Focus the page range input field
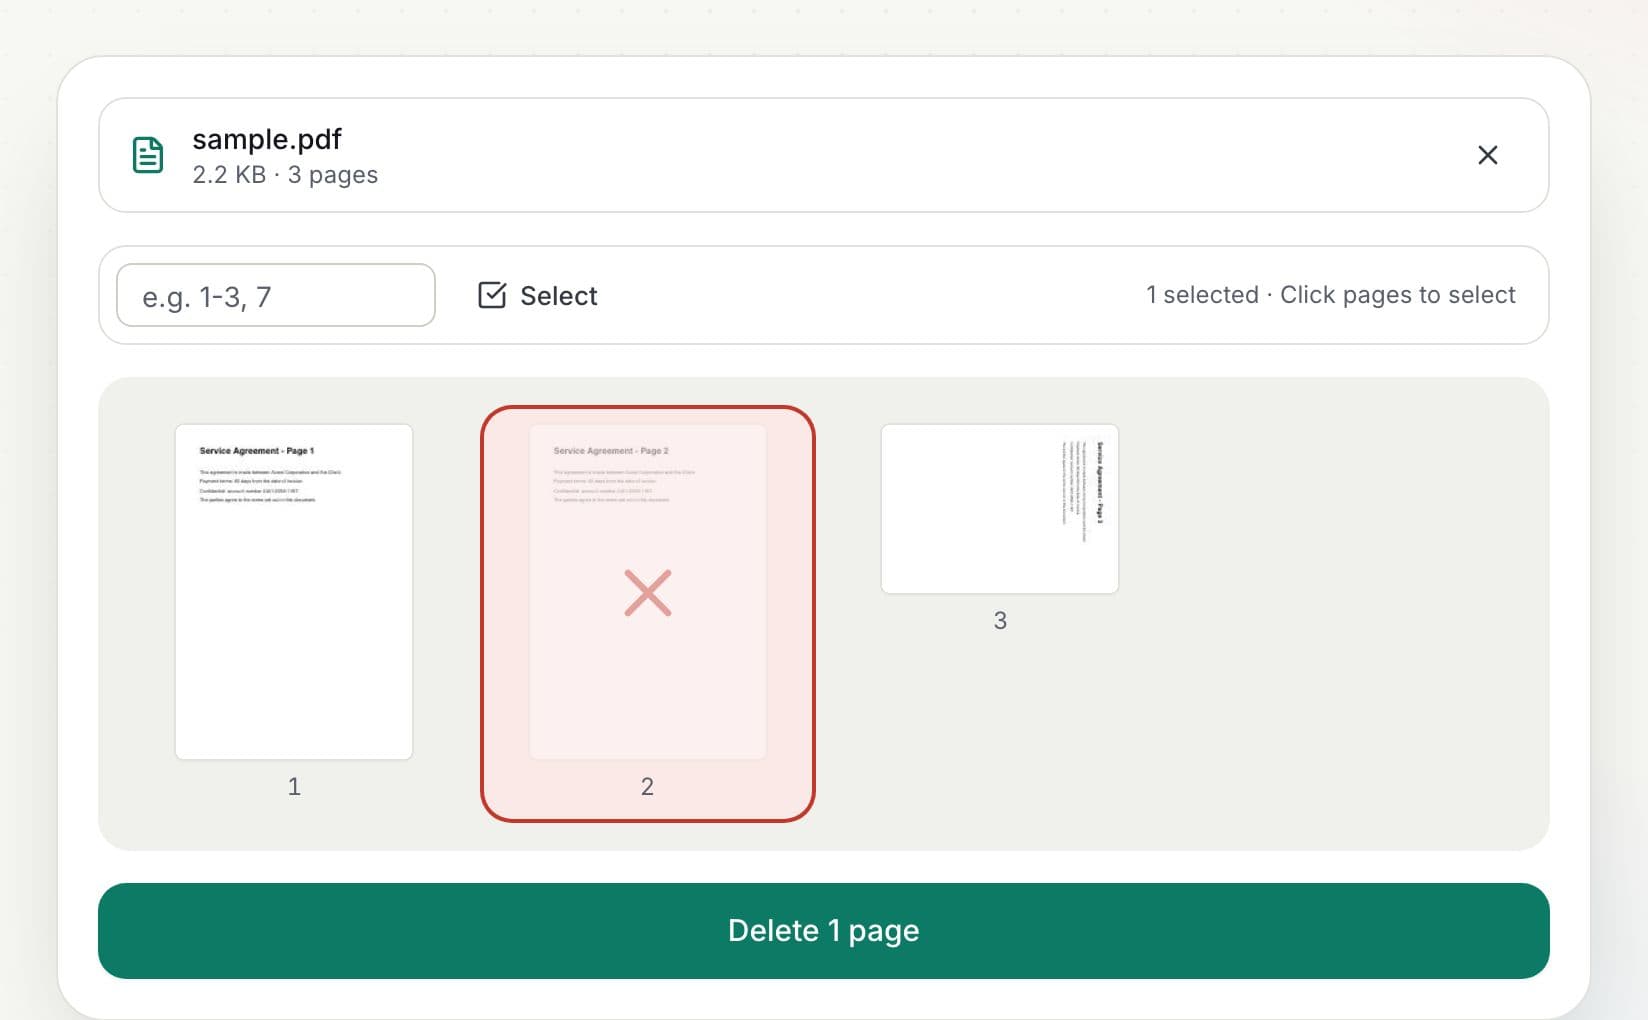The height and width of the screenshot is (1020, 1648). pyautogui.click(x=276, y=295)
